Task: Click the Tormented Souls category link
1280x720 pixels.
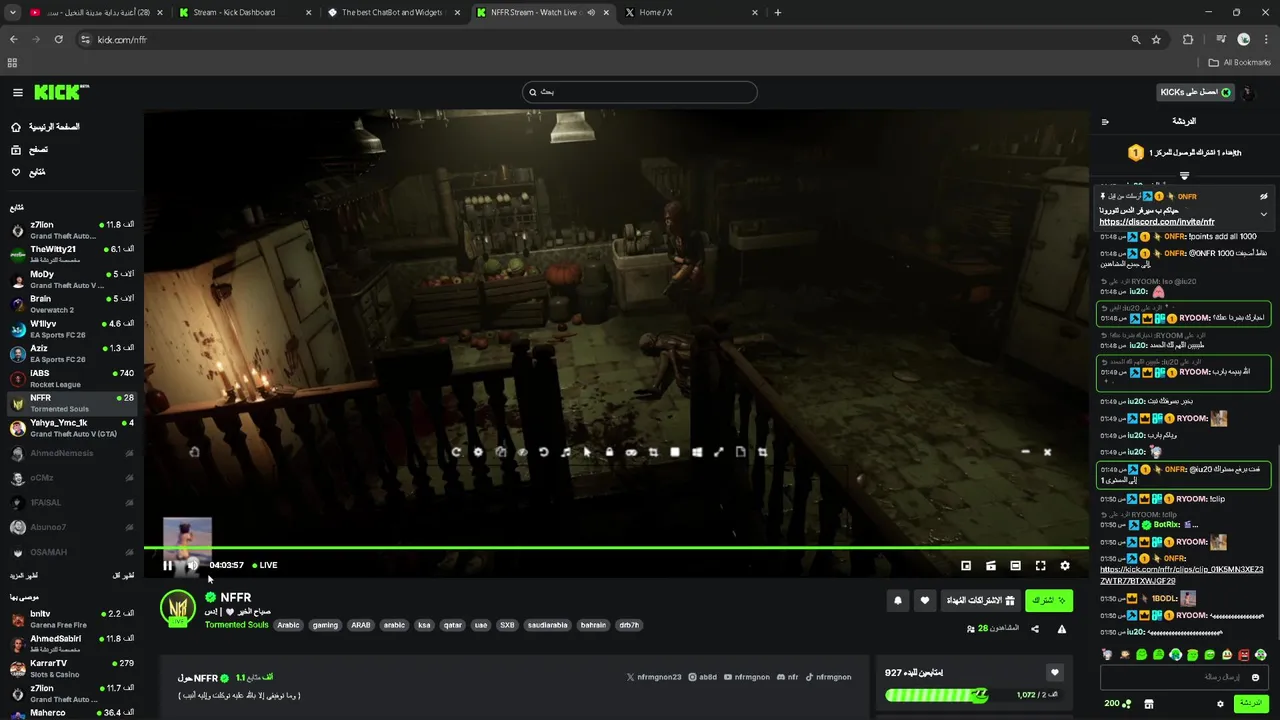Action: coord(237,625)
